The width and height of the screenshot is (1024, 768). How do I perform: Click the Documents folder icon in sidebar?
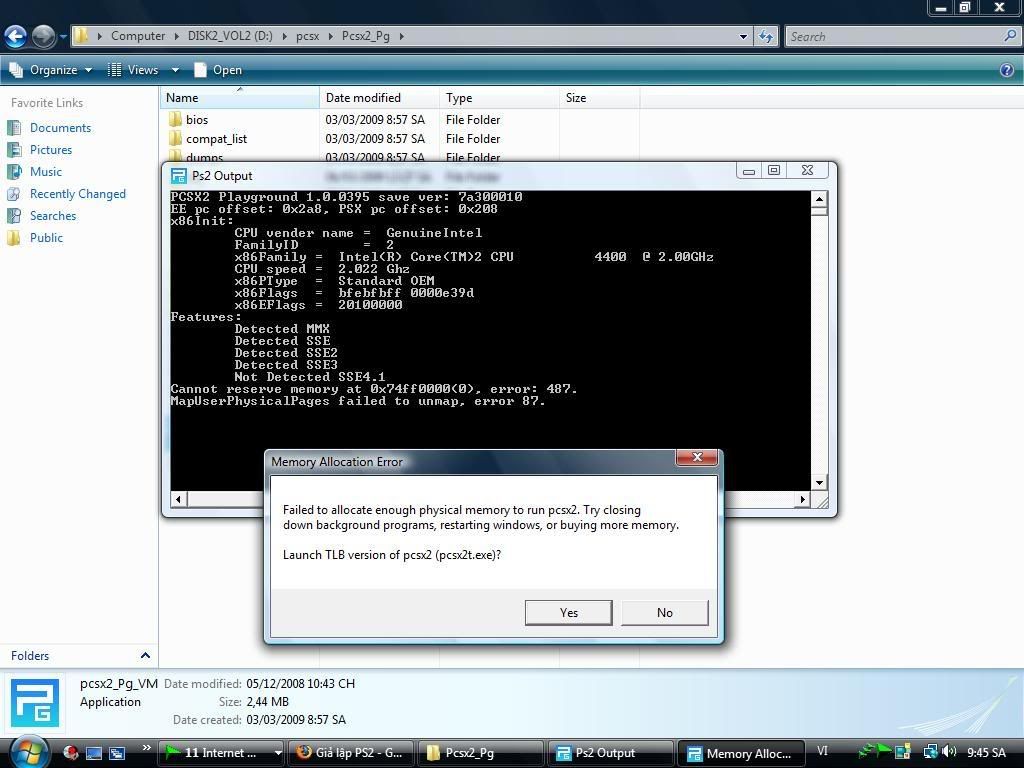click(14, 128)
